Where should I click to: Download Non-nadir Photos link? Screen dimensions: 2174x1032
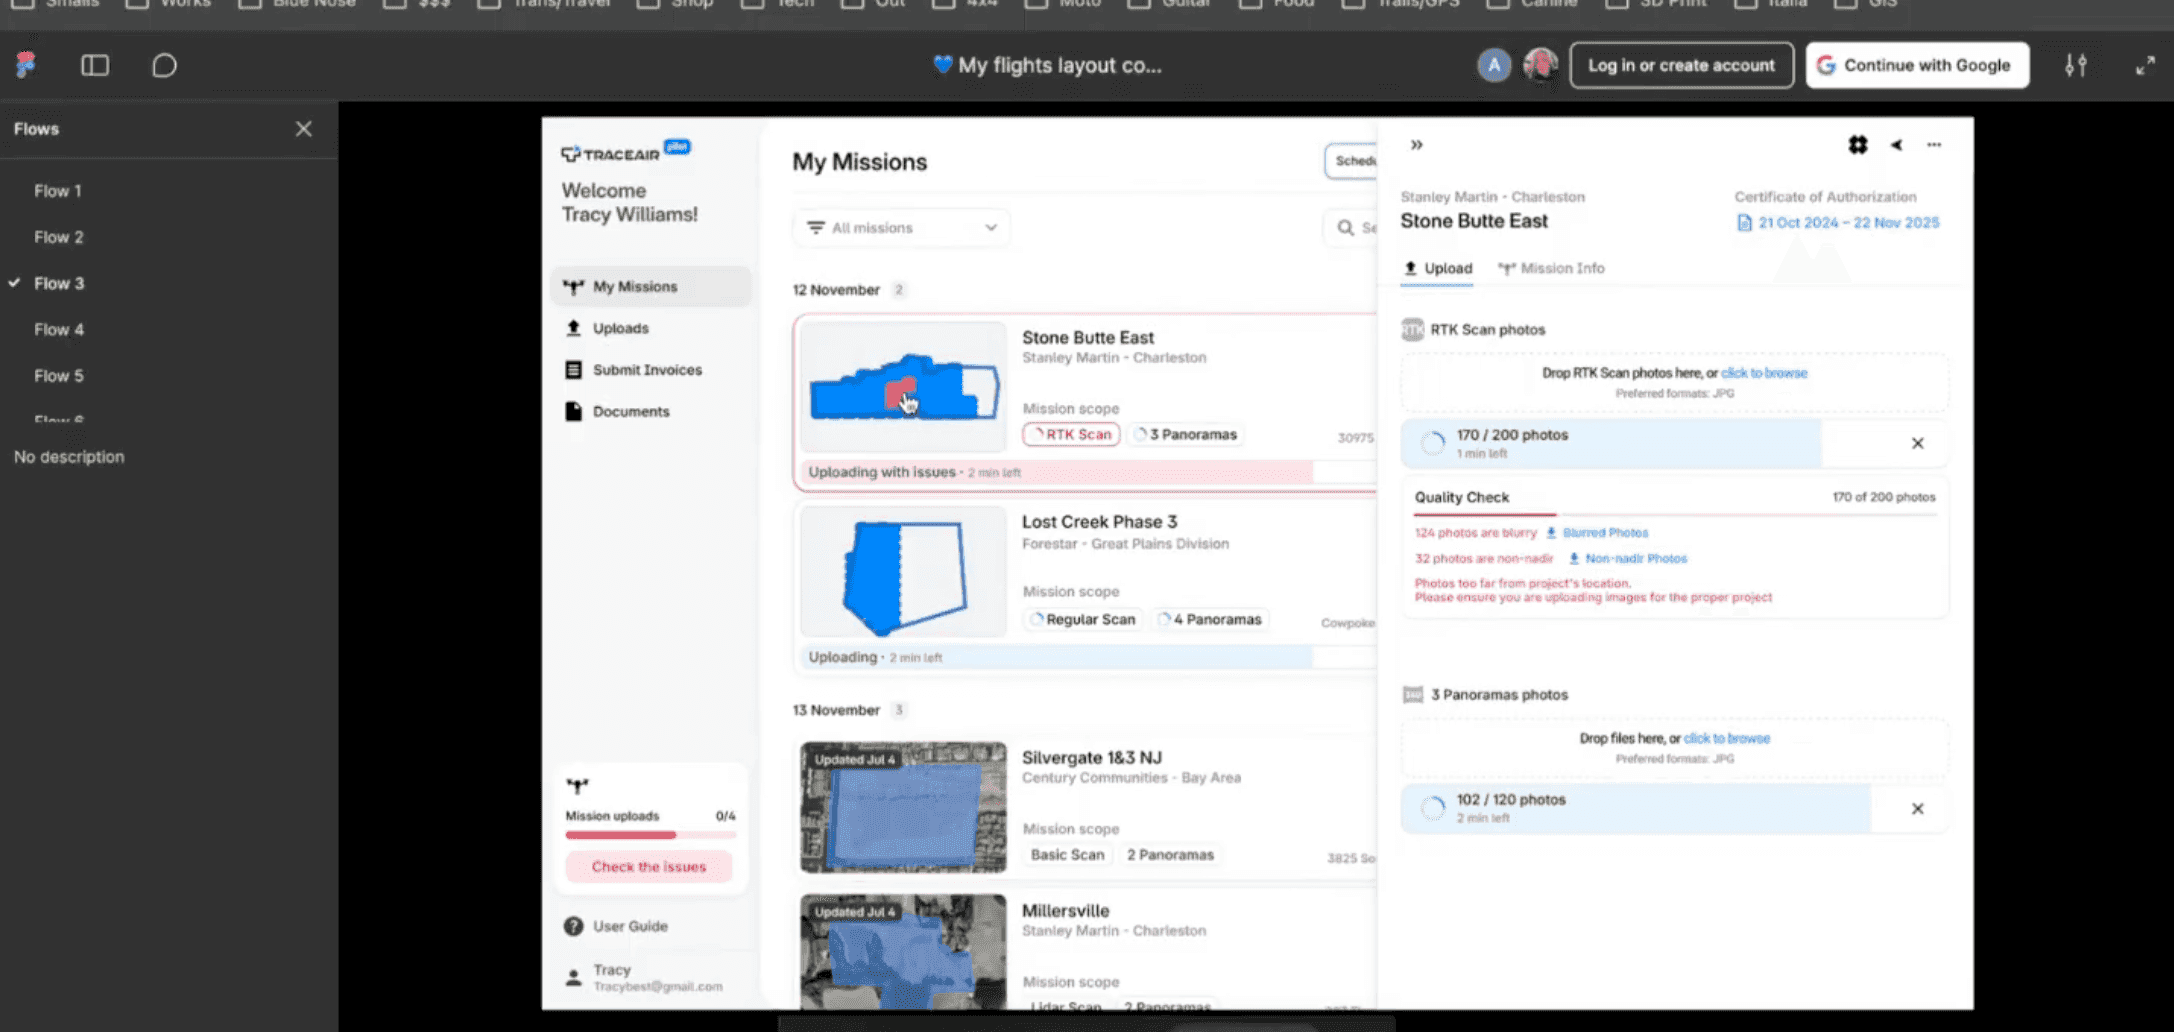point(1627,559)
